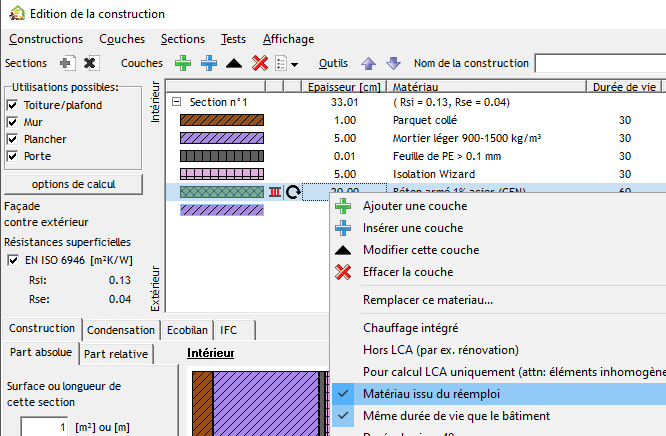
Task: Open the Affichage menu
Action: tap(288, 39)
